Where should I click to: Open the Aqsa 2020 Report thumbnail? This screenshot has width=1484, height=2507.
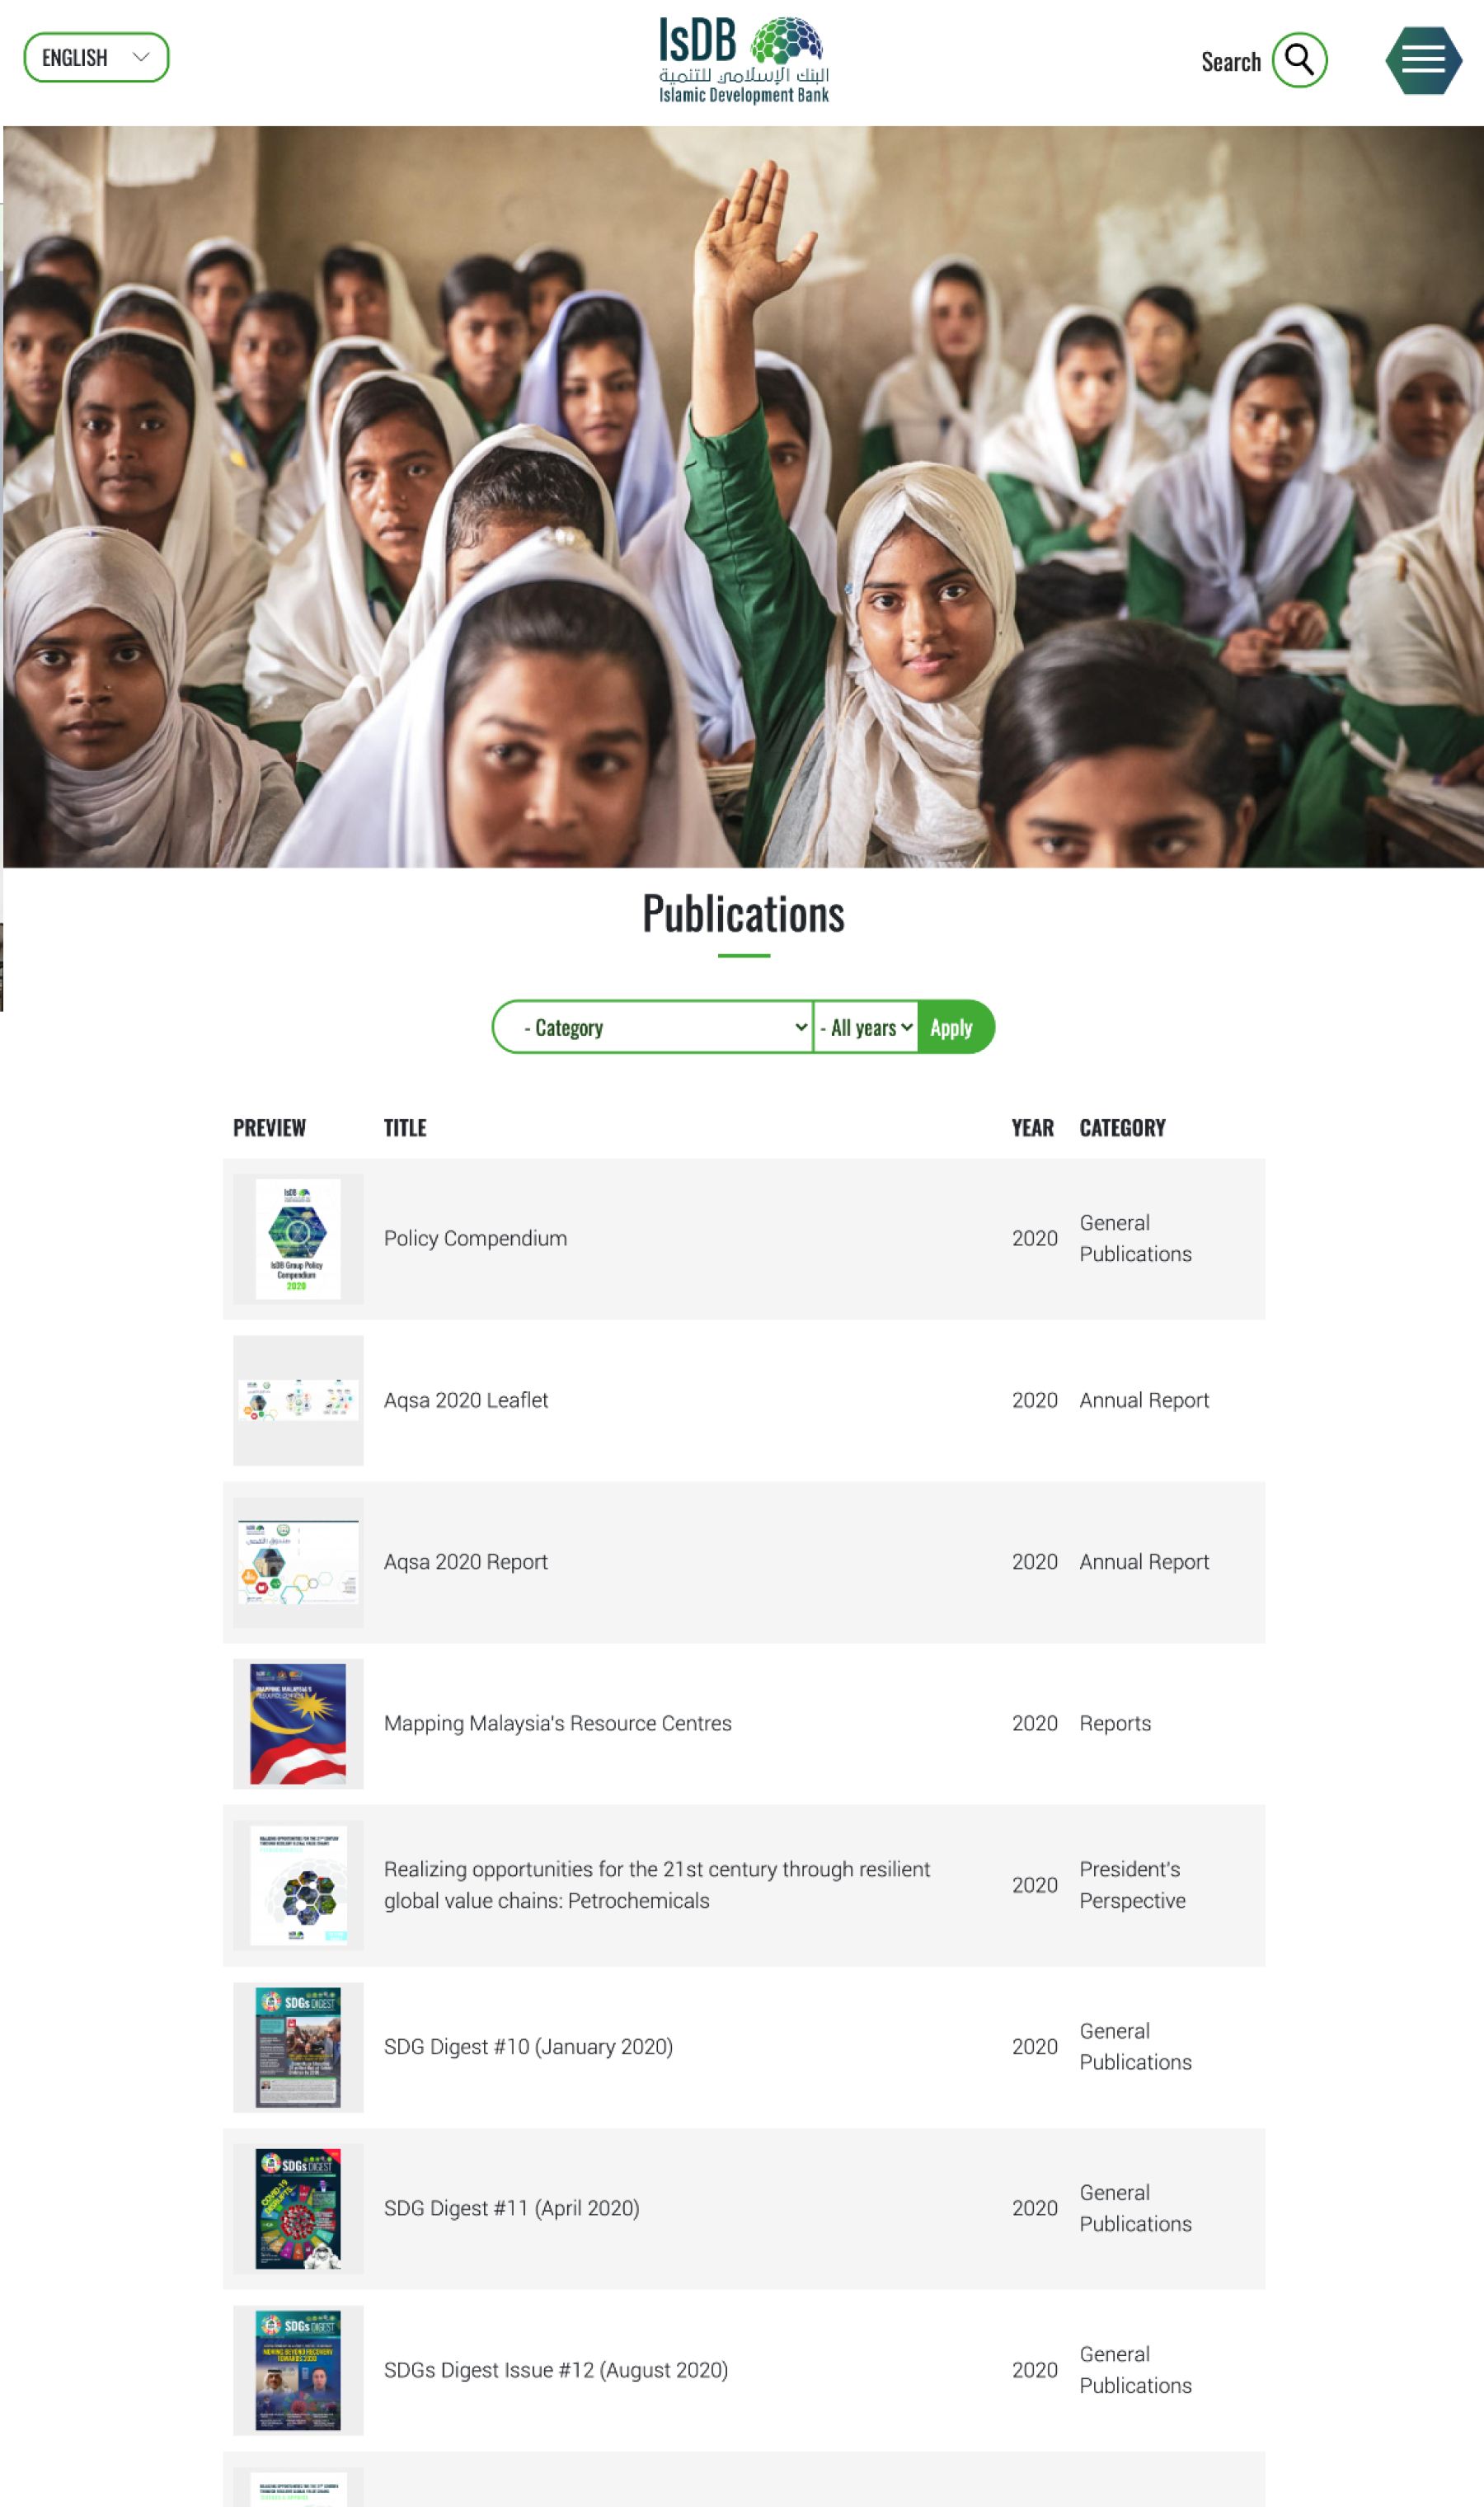(x=298, y=1562)
